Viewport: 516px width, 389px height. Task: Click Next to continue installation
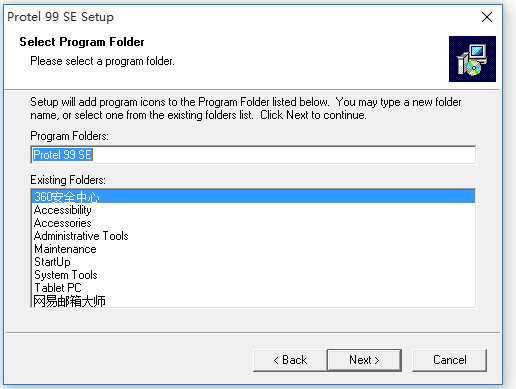(x=364, y=360)
